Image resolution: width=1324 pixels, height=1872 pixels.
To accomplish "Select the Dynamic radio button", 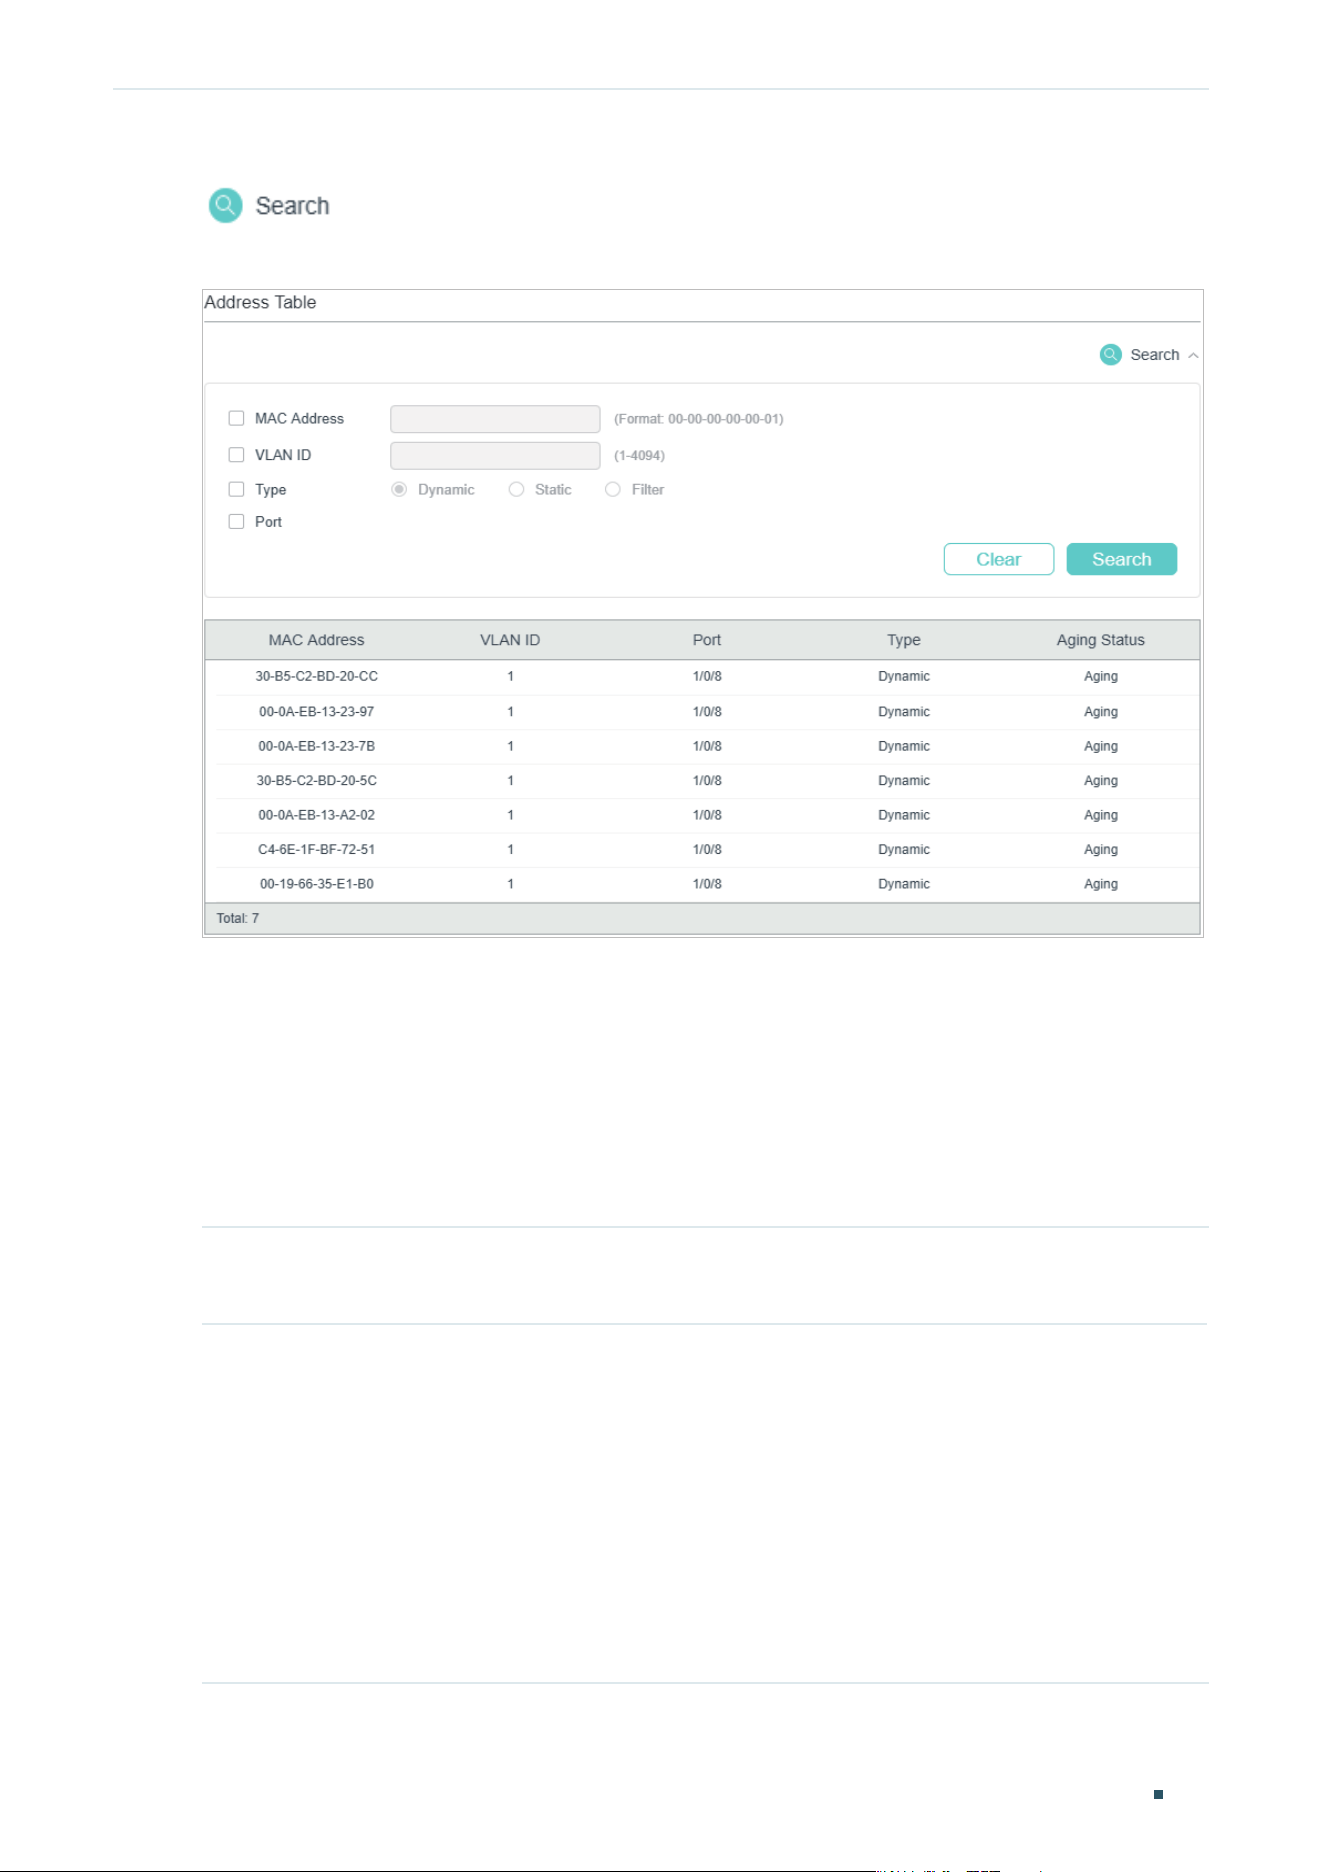I will tap(399, 489).
